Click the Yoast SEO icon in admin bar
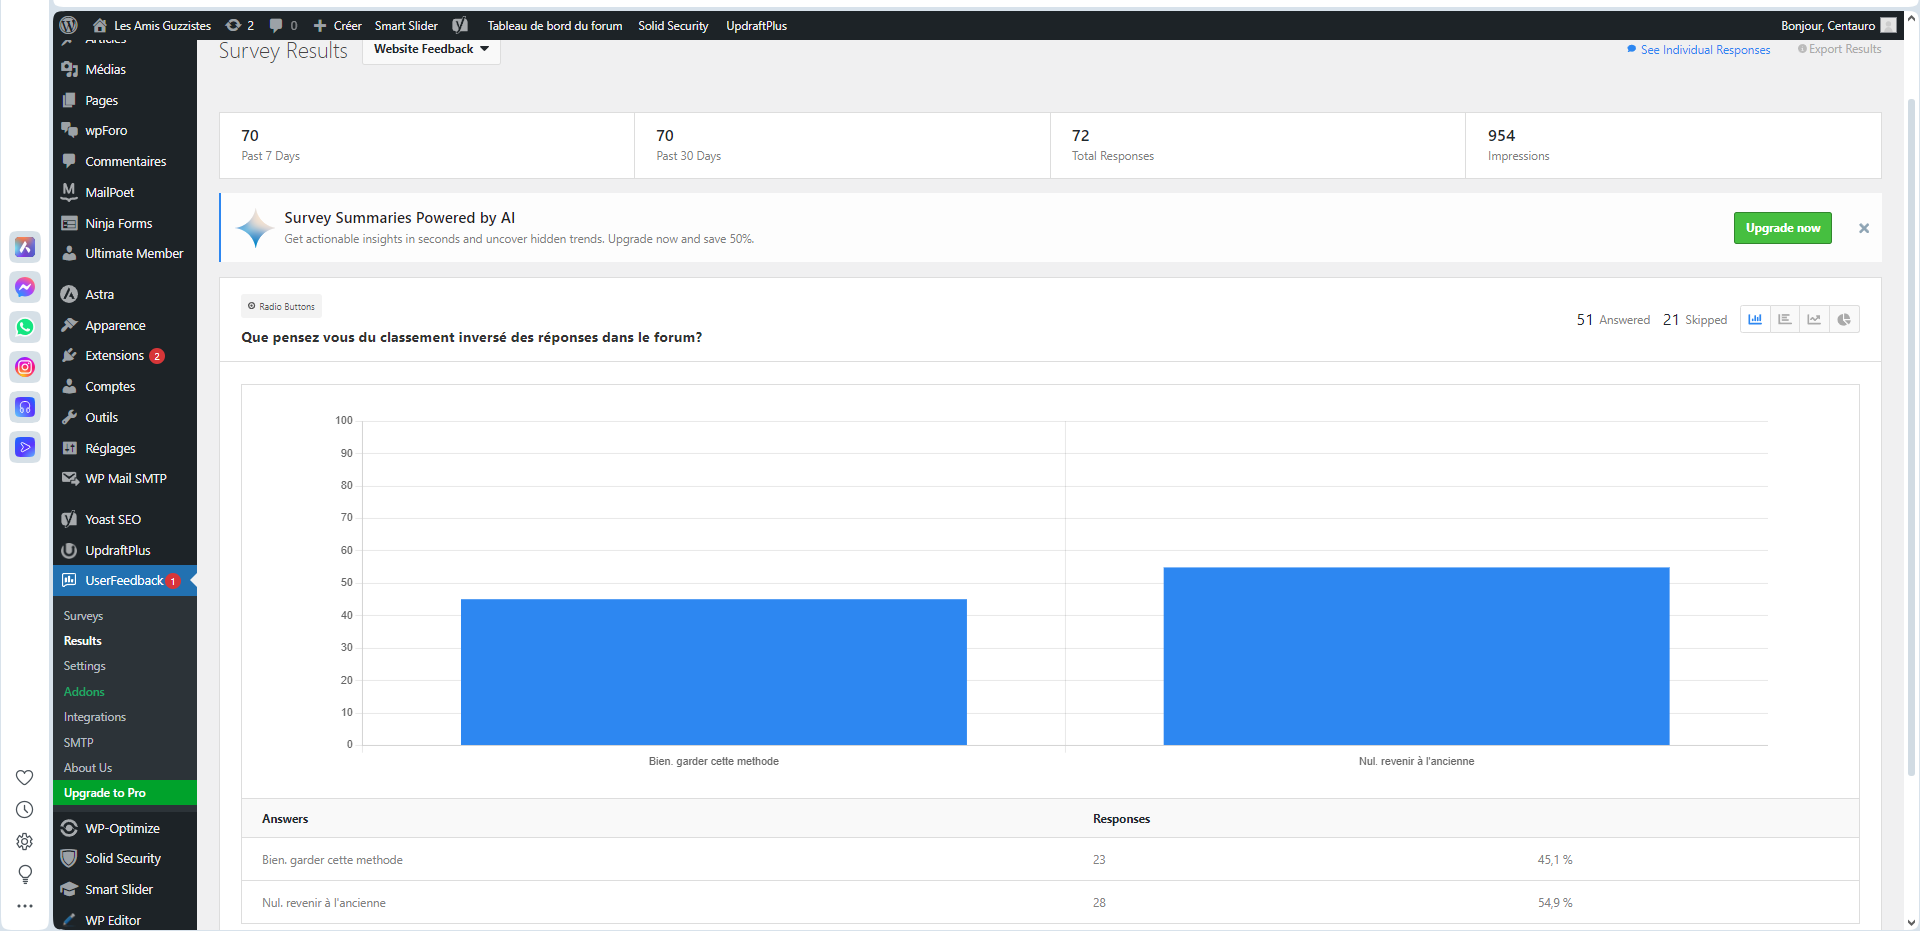Screen dimensions: 1920x931 pyautogui.click(x=460, y=26)
